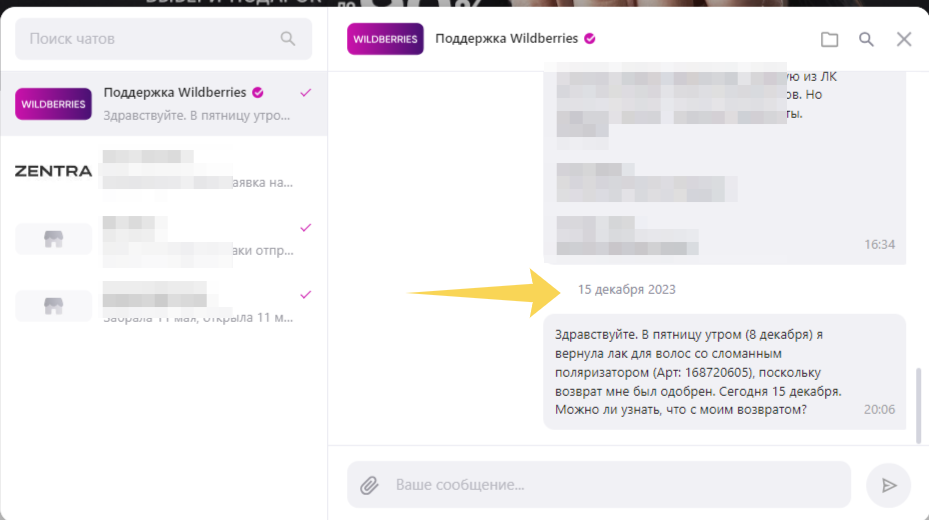The width and height of the screenshot is (929, 520).
Task: Click the message about лак для волос
Action: (725, 372)
